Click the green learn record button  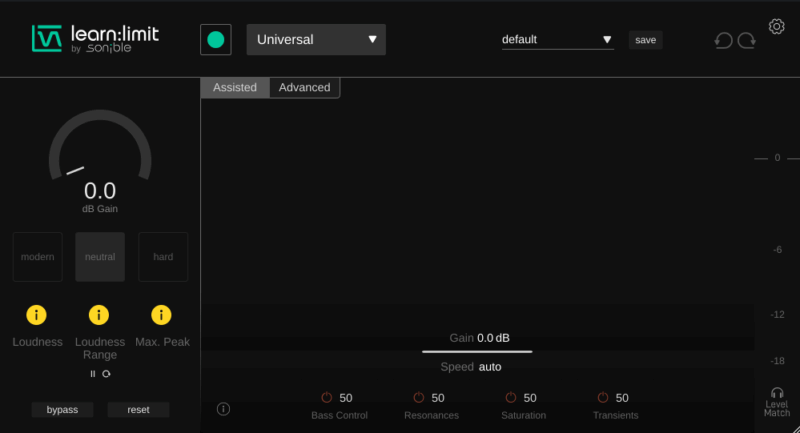tap(215, 40)
